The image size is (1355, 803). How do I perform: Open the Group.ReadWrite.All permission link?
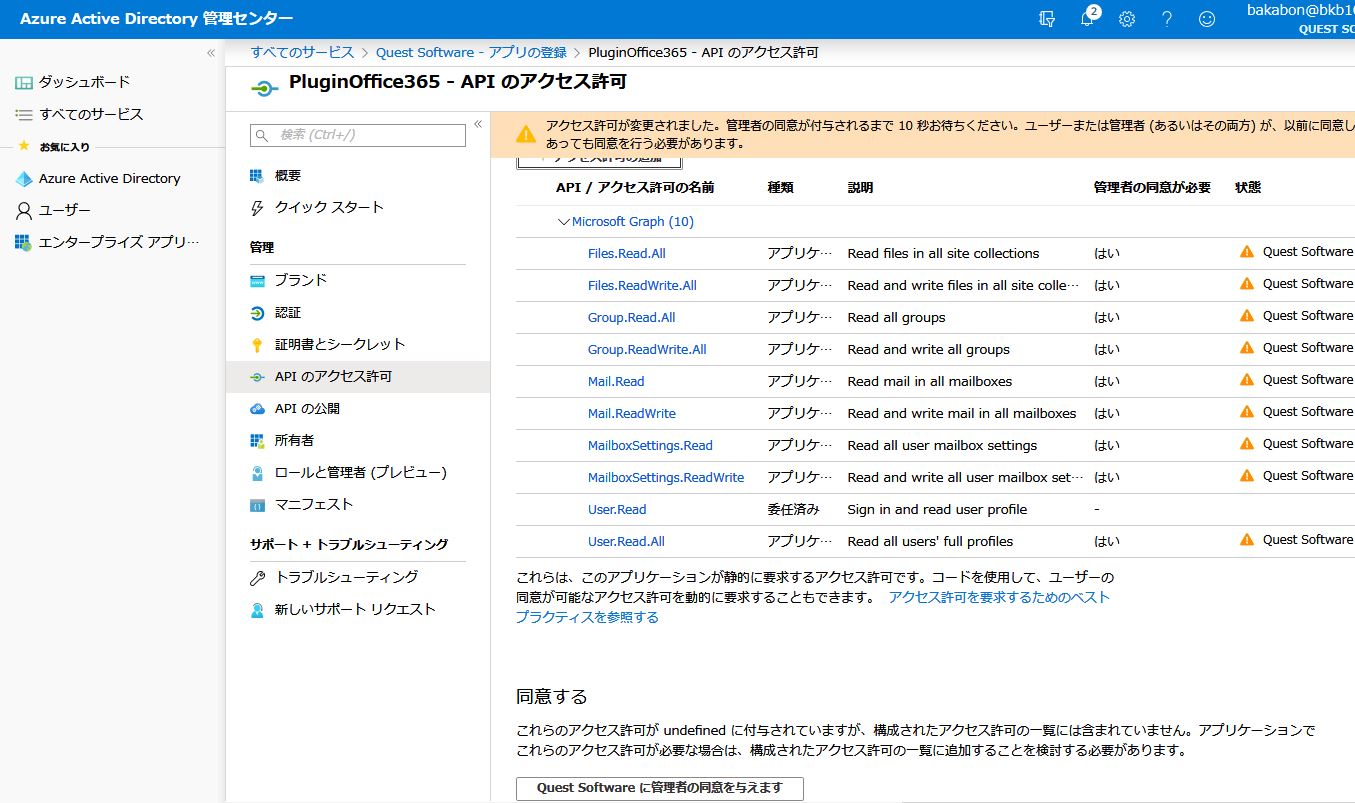coord(647,350)
